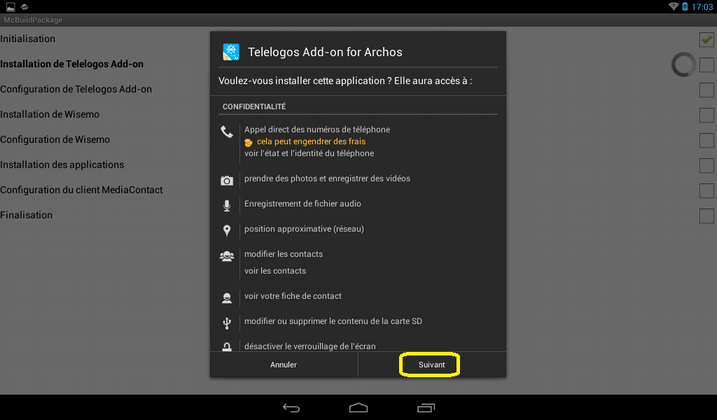Tap 'Appel direct des numéros de téléphone' permission

pos(317,129)
